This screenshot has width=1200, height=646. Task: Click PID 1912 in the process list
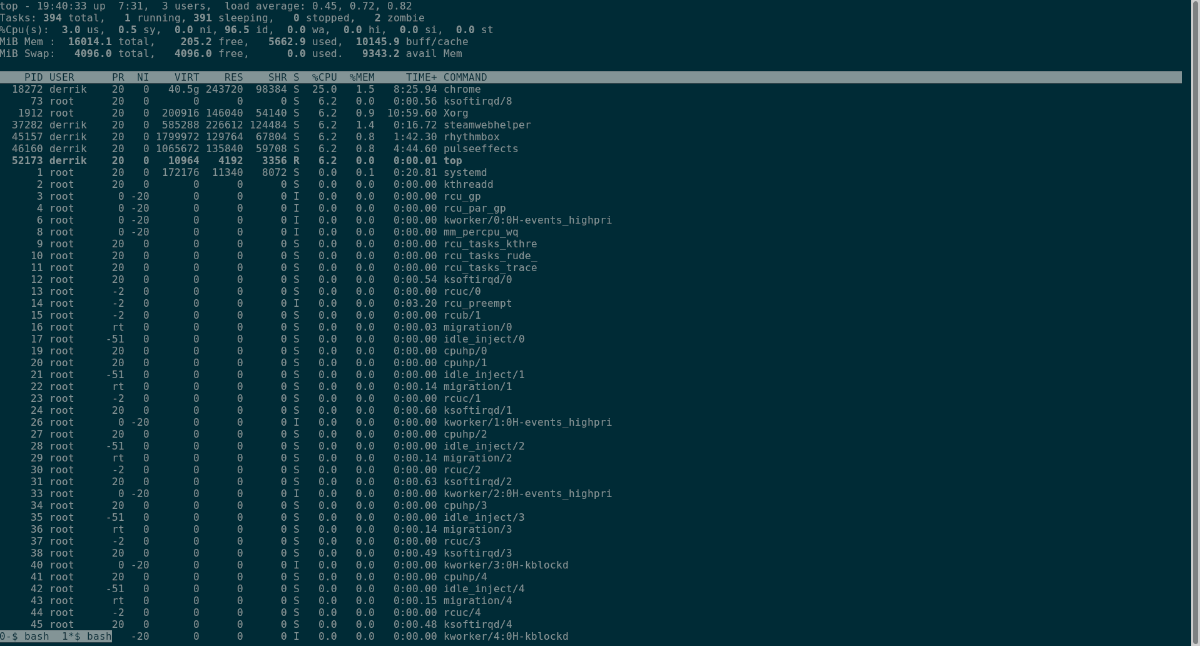point(30,113)
